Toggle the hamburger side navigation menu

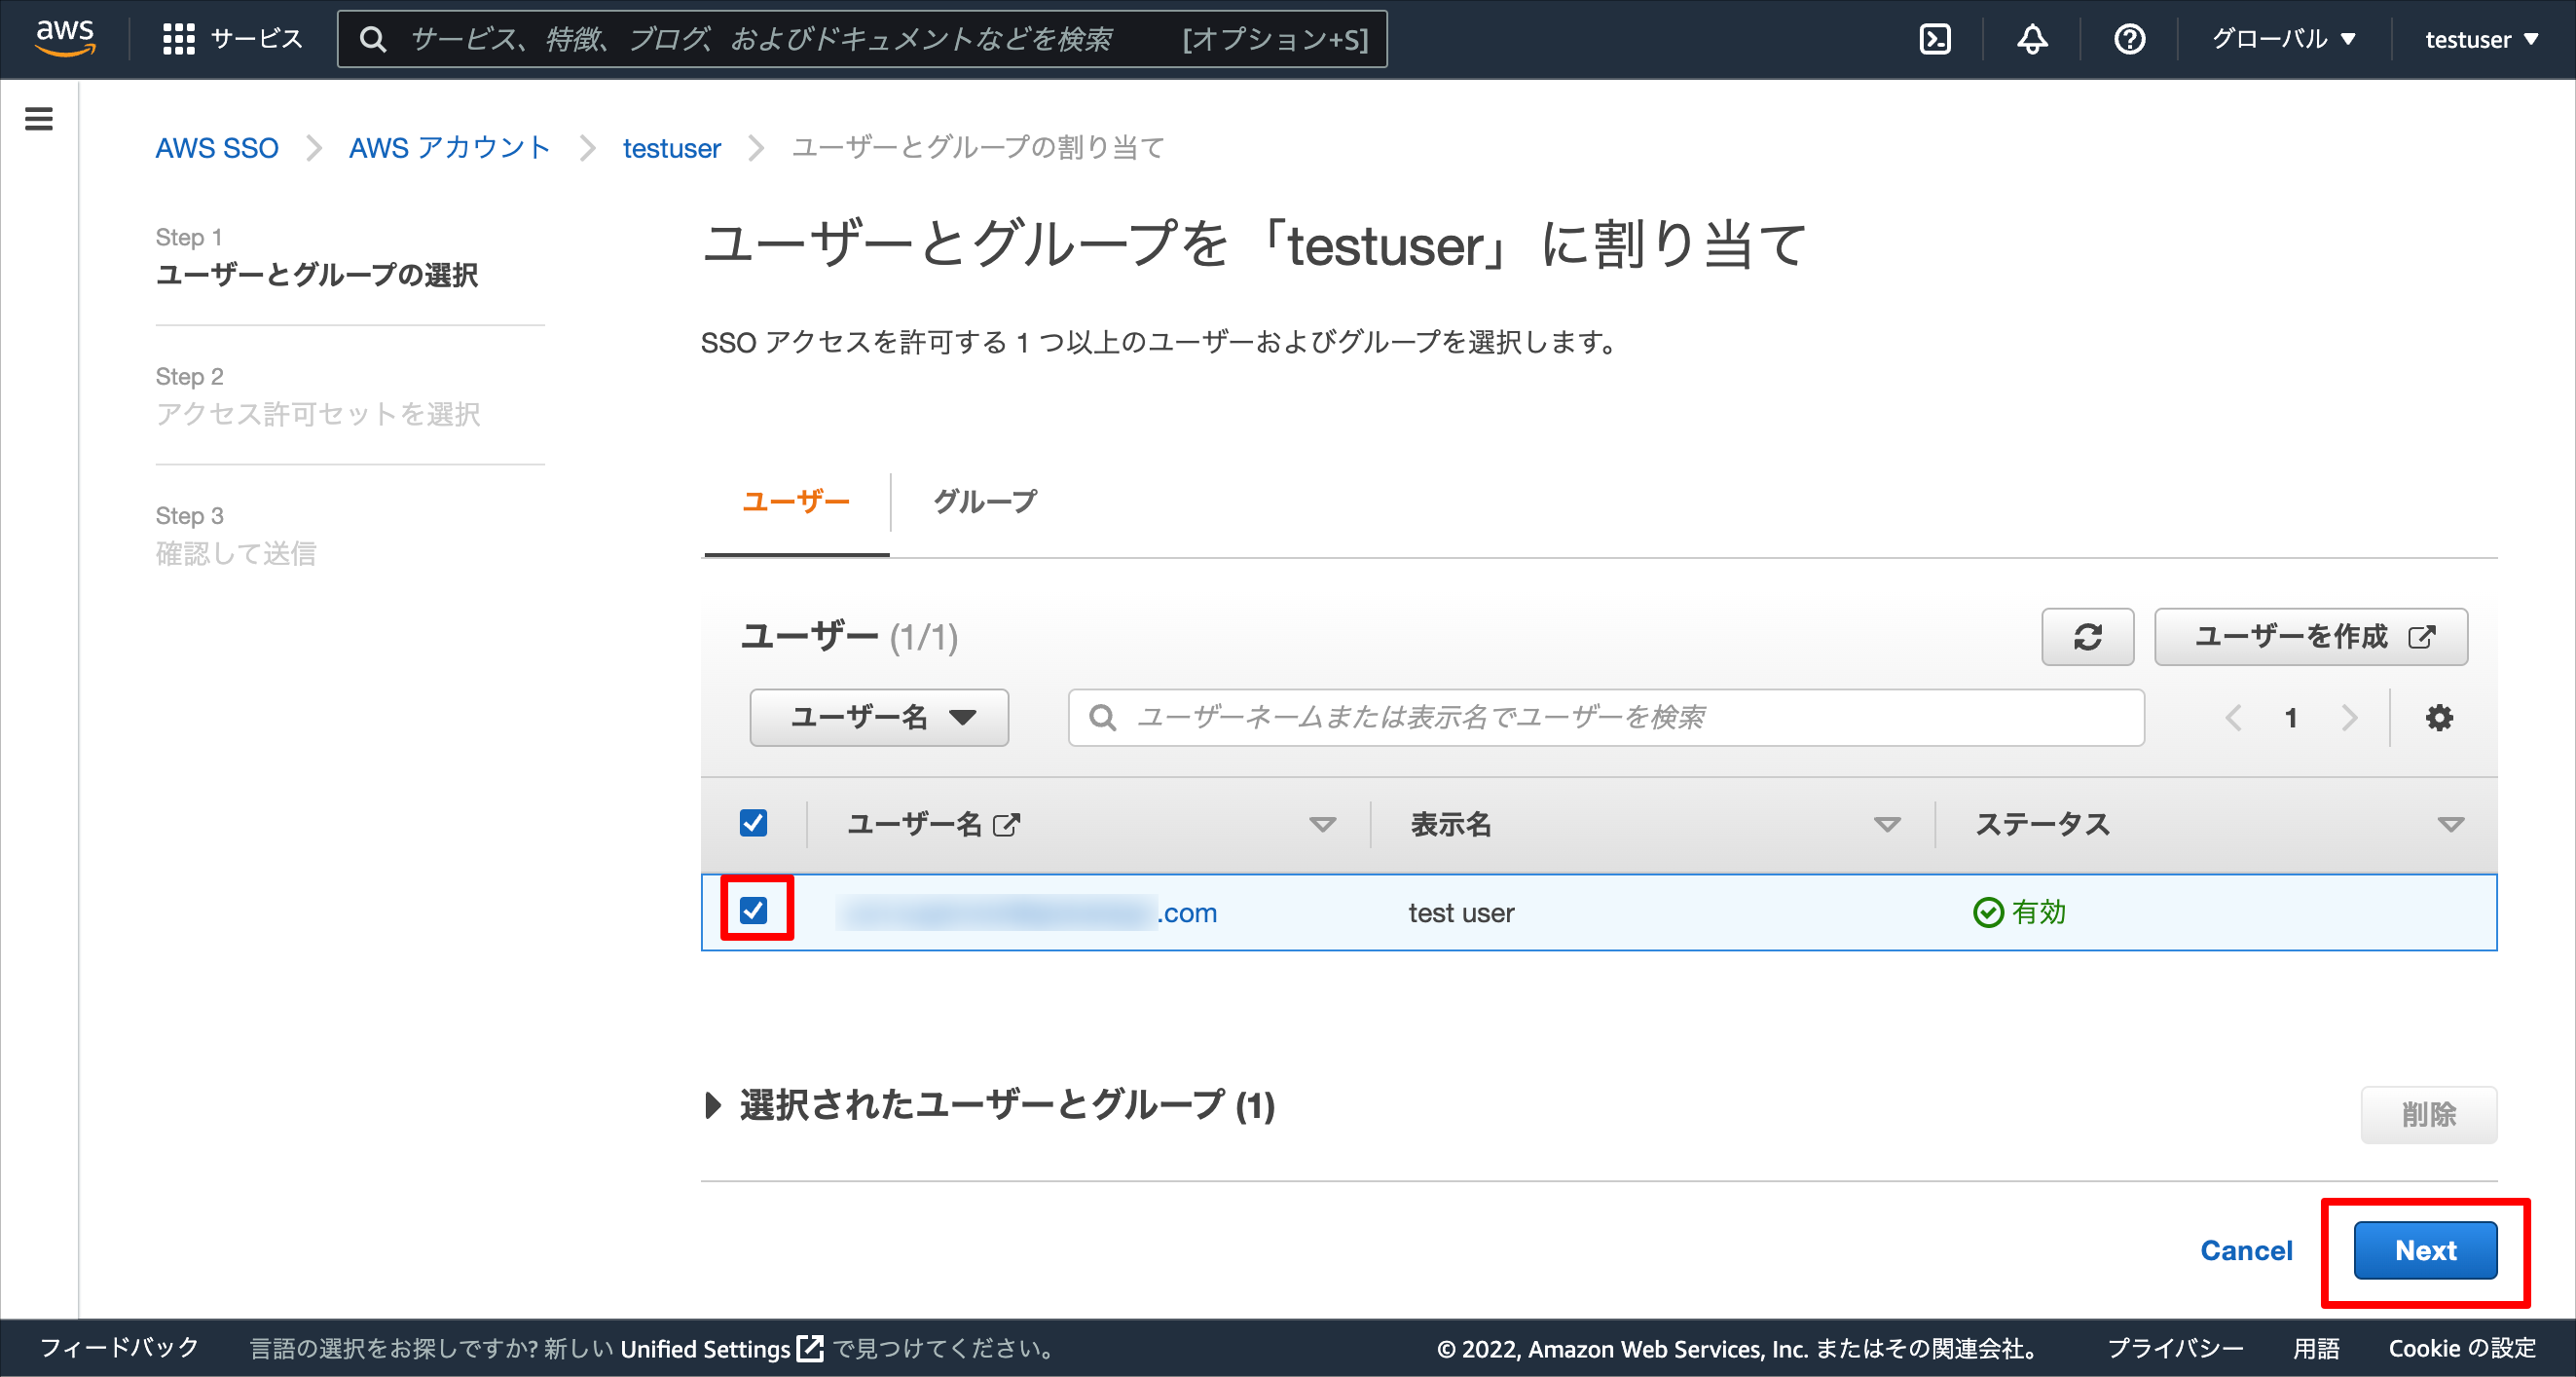(39, 119)
